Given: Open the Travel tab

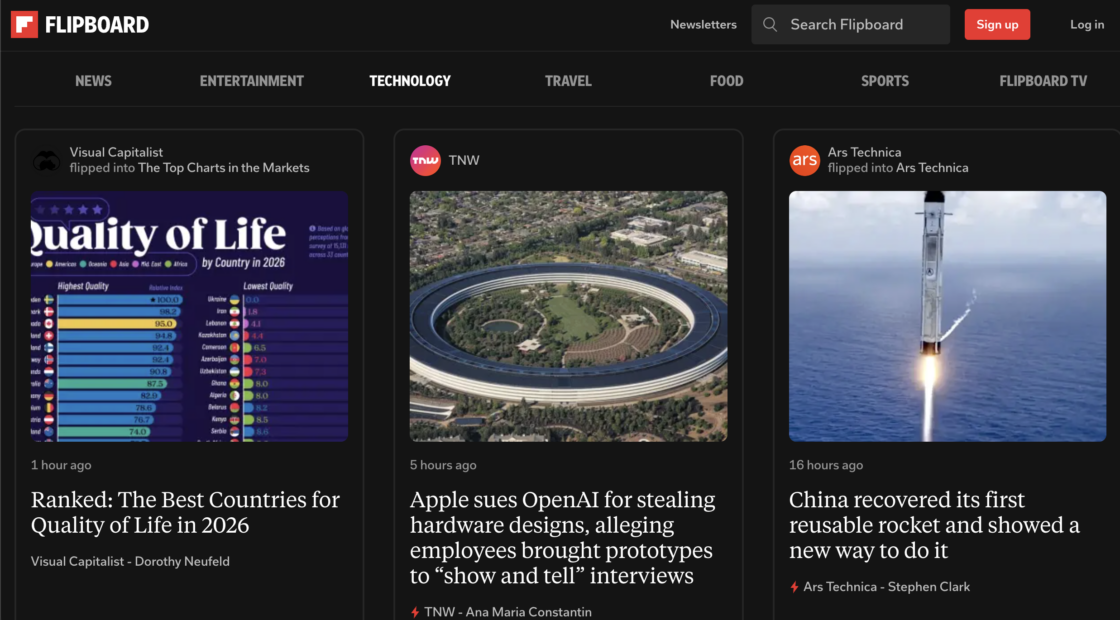Looking at the screenshot, I should (x=568, y=81).
